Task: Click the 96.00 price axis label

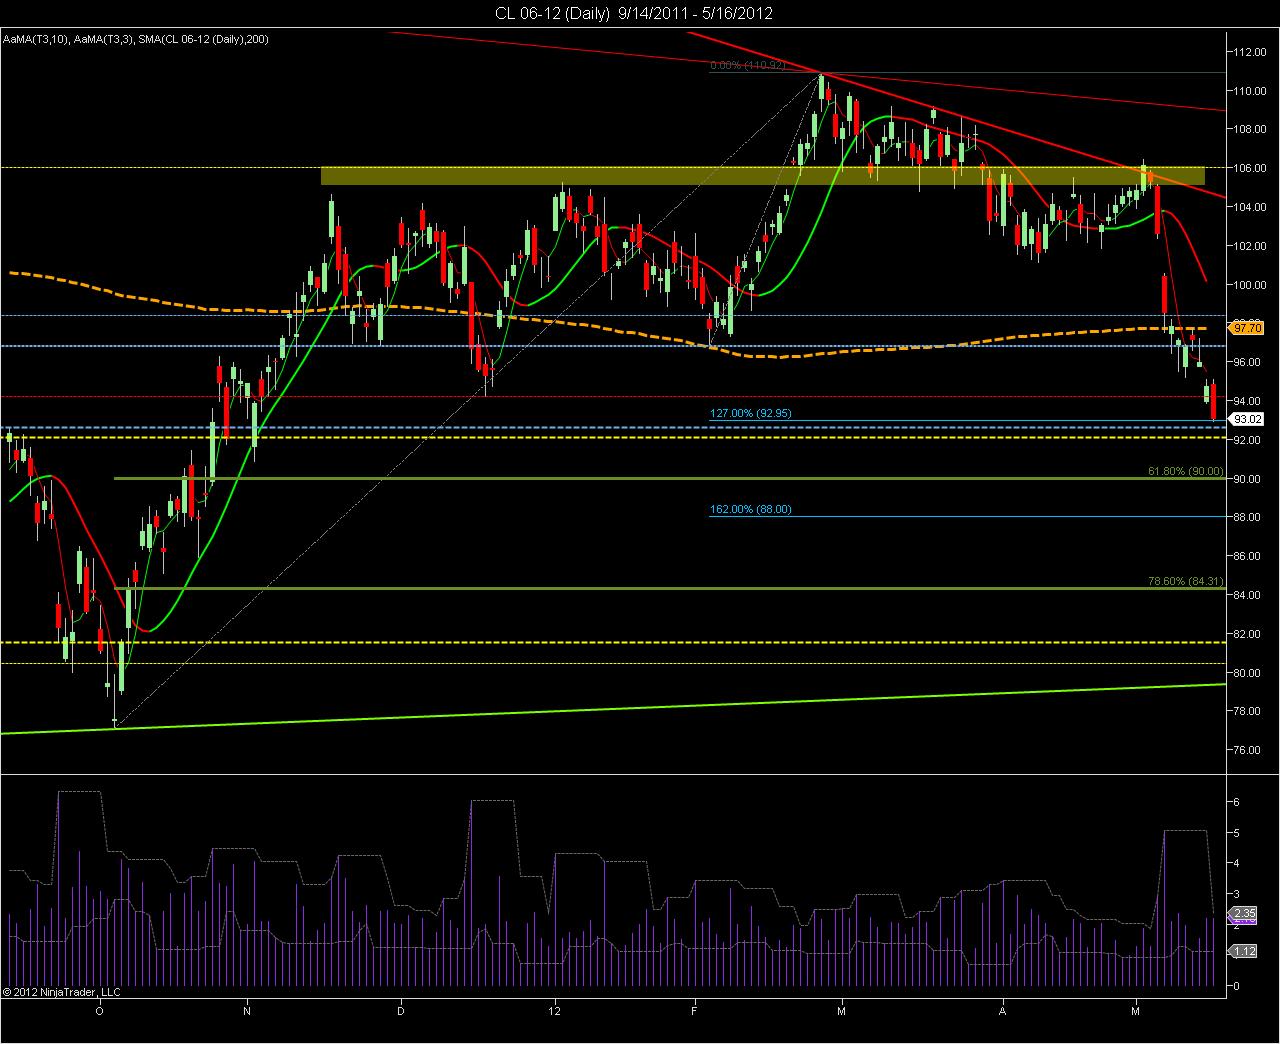Action: click(1248, 362)
